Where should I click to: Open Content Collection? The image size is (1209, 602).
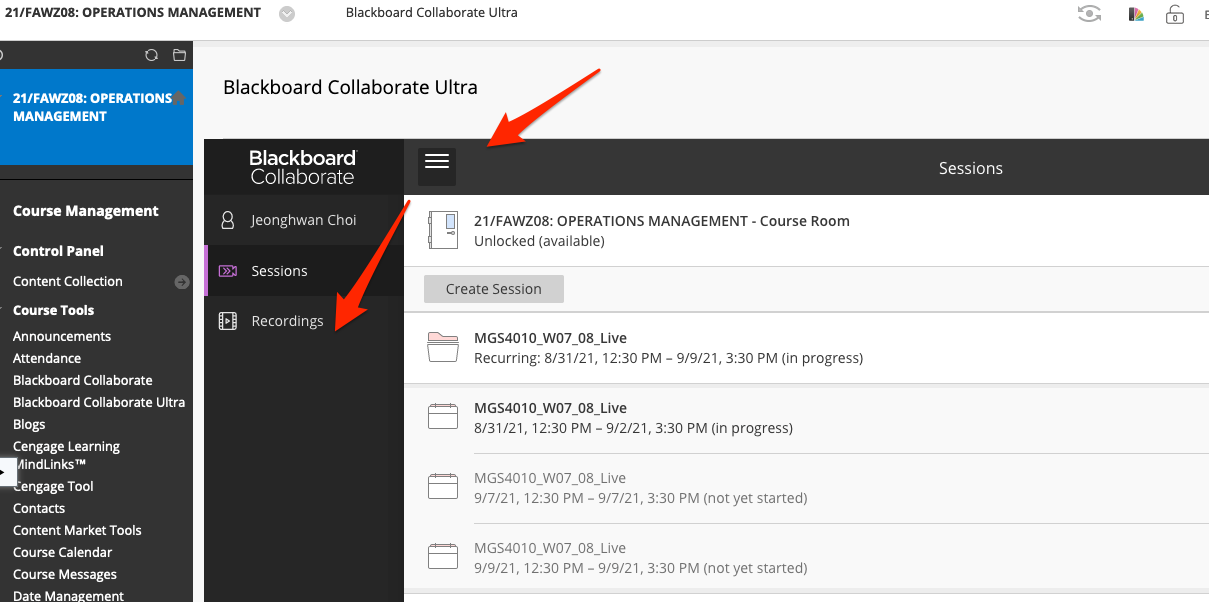(x=68, y=282)
